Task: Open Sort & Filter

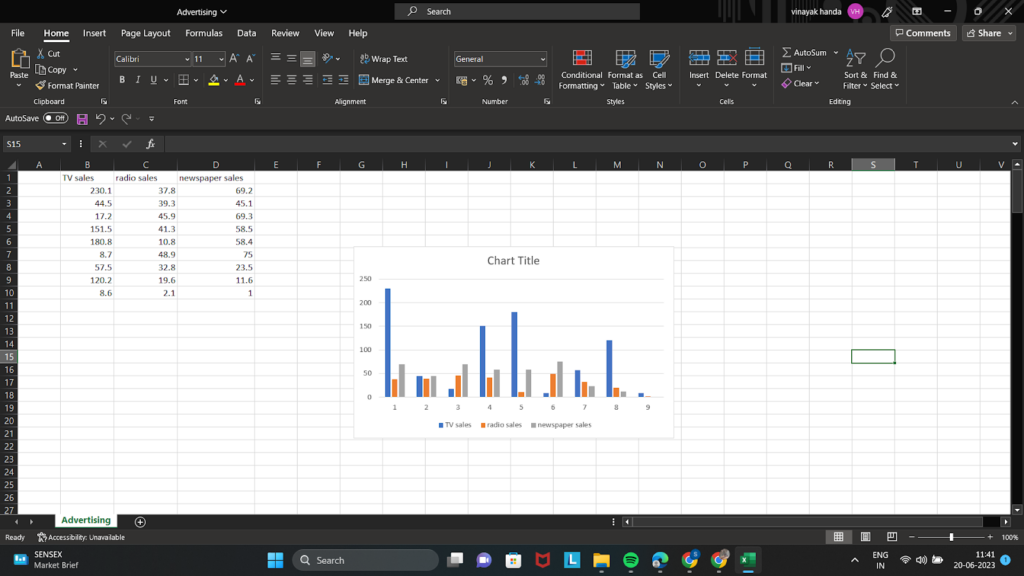Action: [855, 69]
